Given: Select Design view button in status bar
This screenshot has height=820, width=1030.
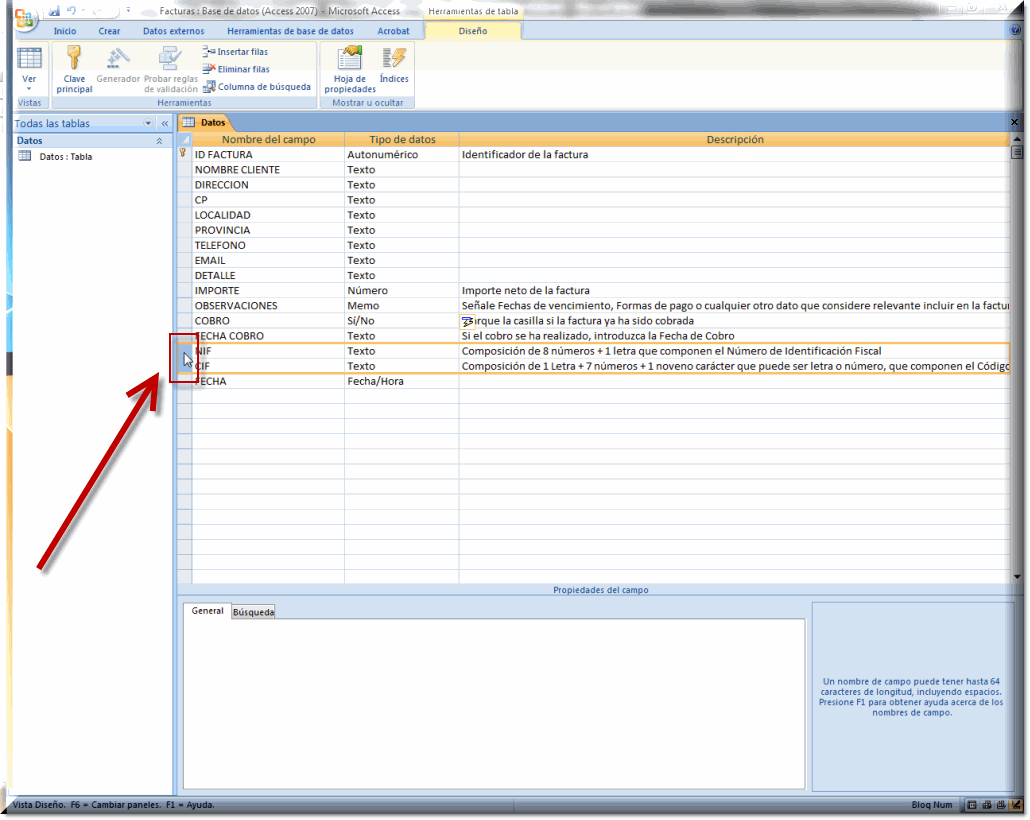Looking at the screenshot, I should click(x=1014, y=805).
